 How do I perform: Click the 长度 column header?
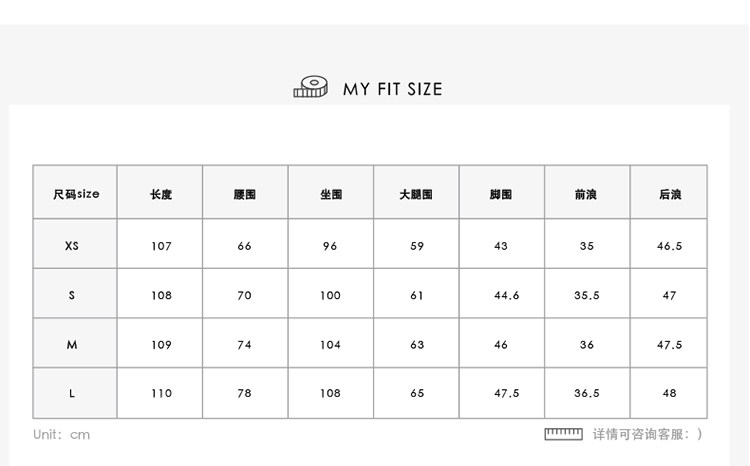161,194
